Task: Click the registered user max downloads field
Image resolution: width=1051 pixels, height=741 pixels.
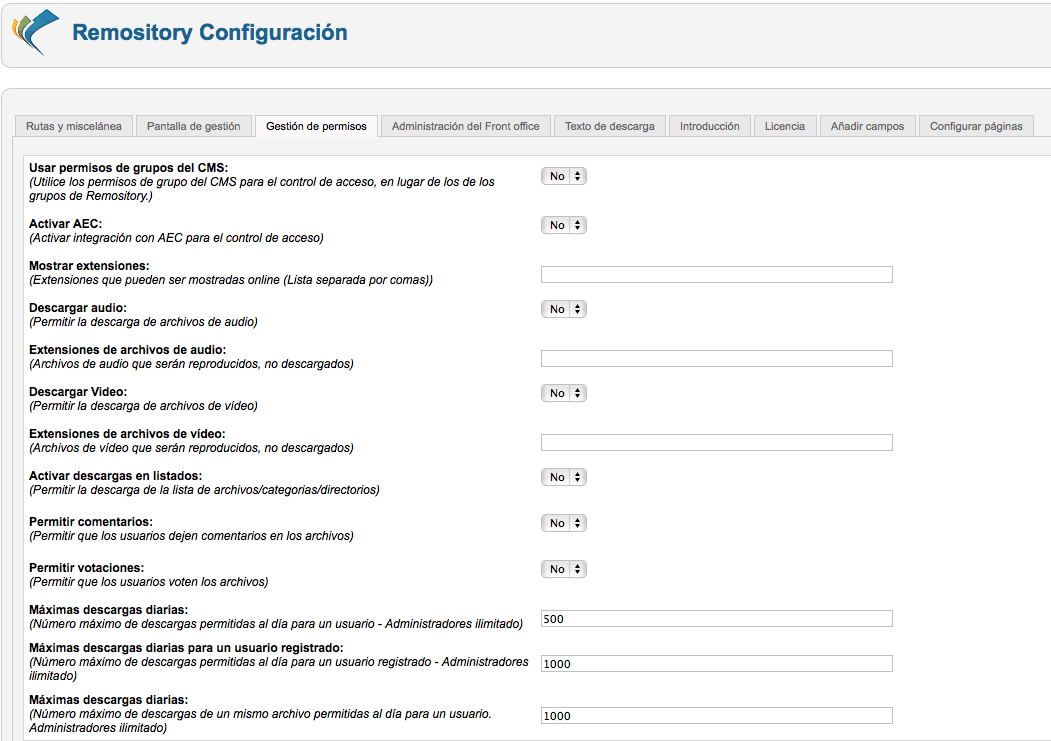Action: (x=717, y=663)
